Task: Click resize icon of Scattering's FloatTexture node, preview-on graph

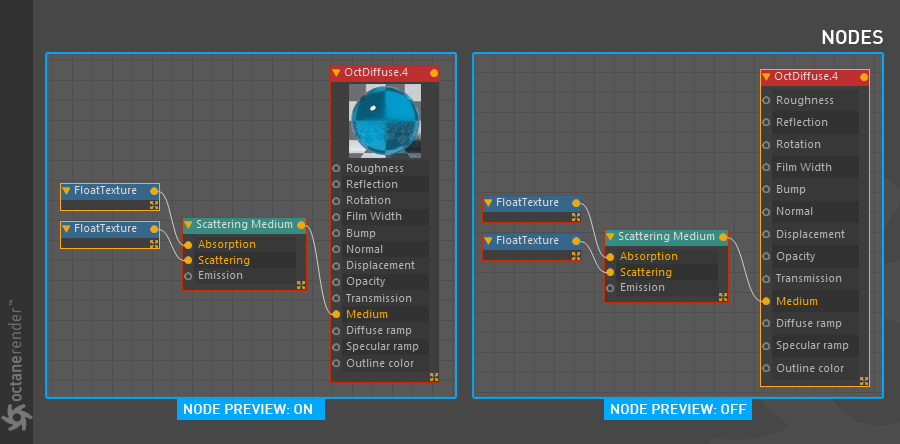Action: pyautogui.click(x=154, y=244)
